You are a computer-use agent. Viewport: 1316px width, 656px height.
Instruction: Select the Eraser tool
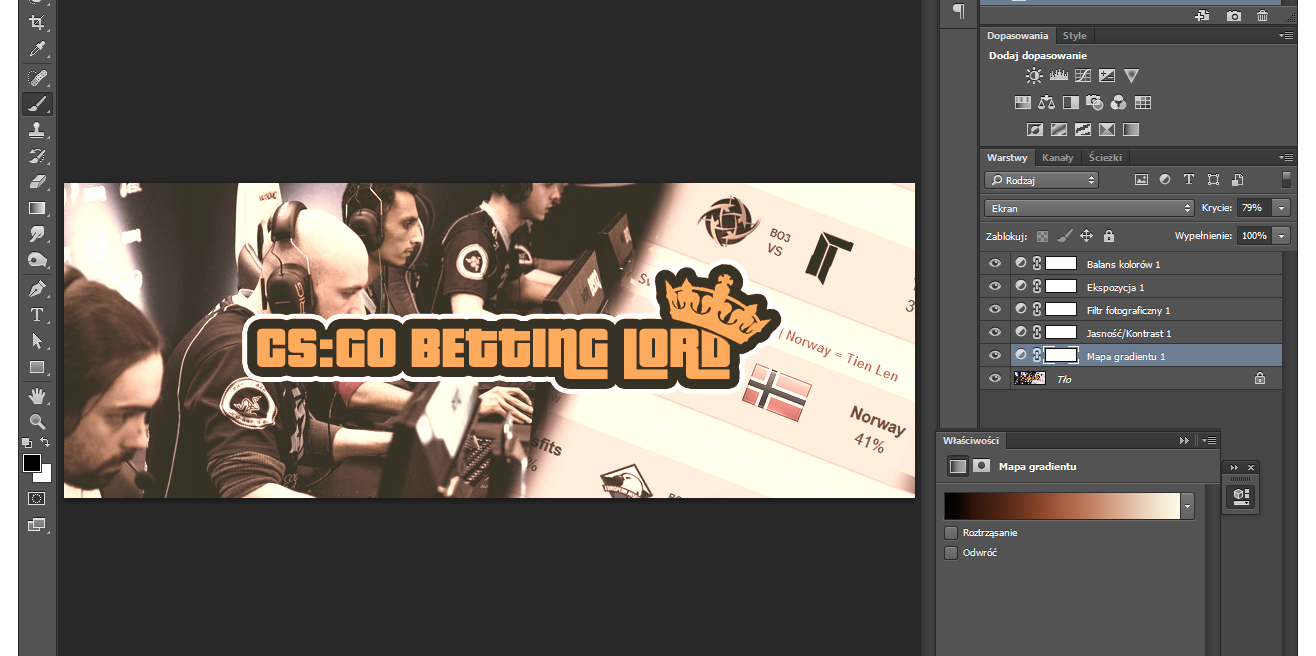[x=37, y=181]
